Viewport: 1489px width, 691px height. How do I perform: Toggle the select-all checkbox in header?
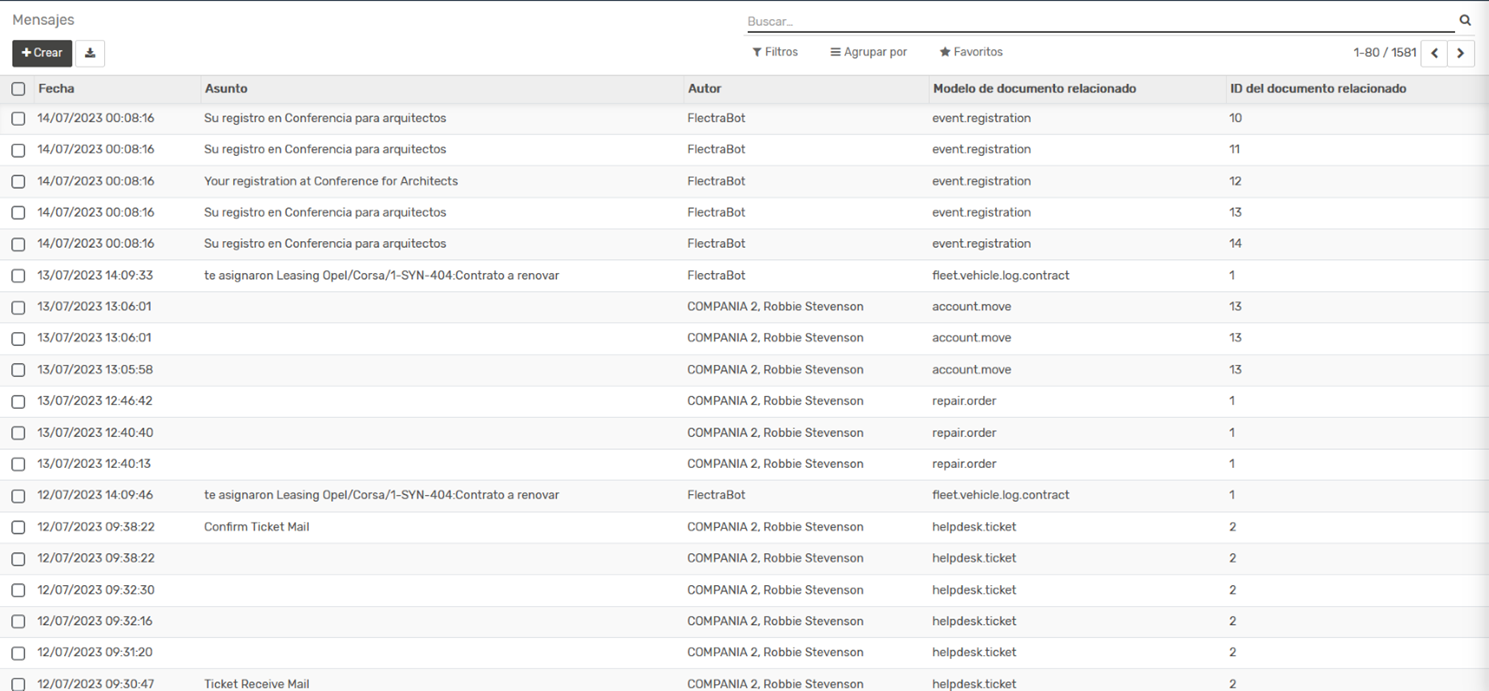click(18, 89)
